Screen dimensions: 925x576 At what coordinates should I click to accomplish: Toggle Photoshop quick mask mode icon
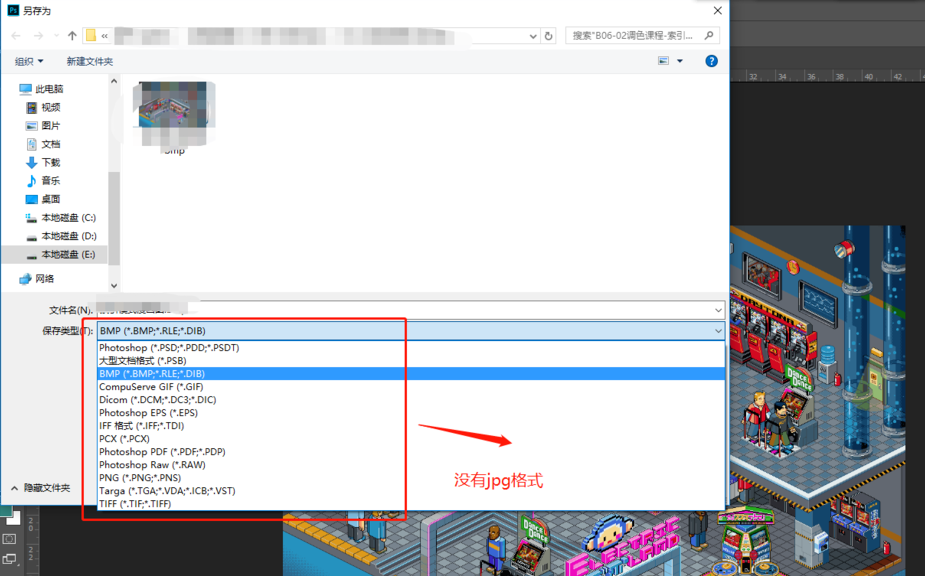(9, 539)
